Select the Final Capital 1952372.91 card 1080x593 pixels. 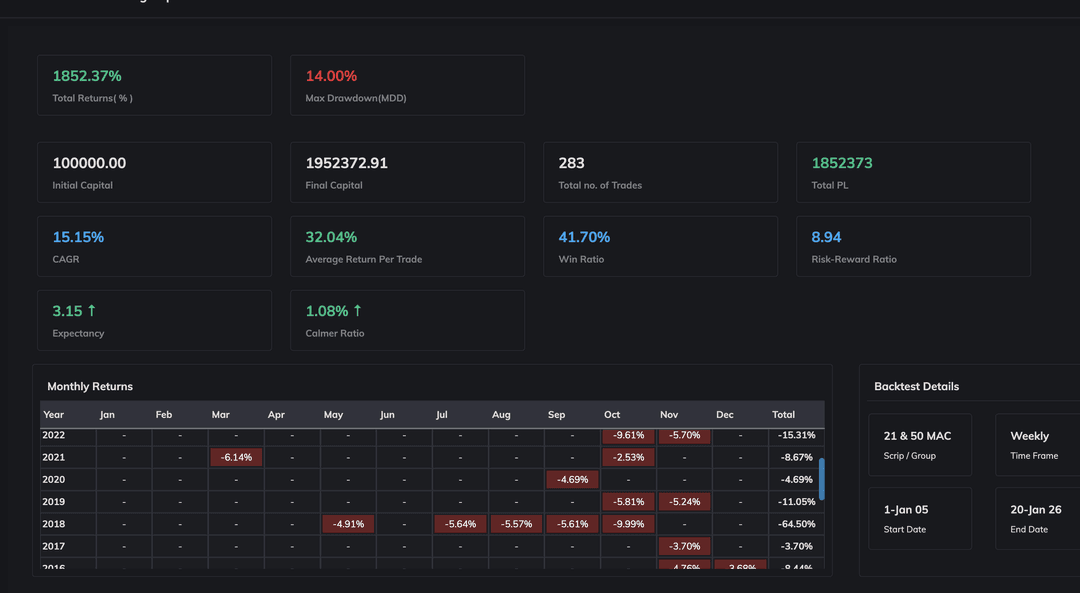407,172
